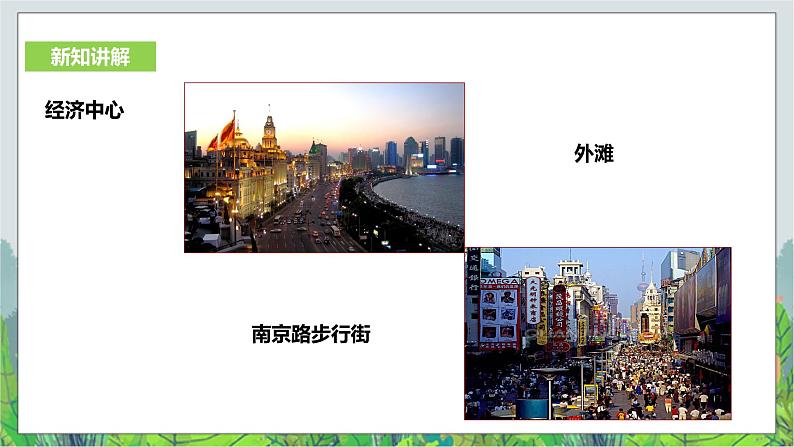The width and height of the screenshot is (794, 447).
Task: Click the white domed building at street end
Action: (x=652, y=305)
